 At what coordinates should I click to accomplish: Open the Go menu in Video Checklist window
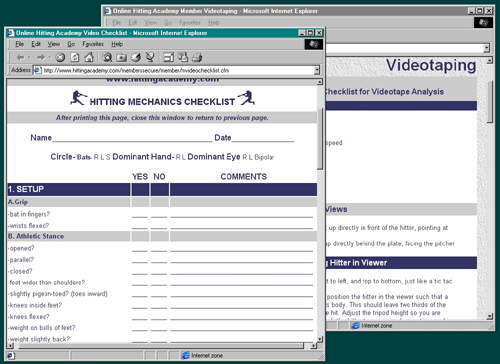71,44
